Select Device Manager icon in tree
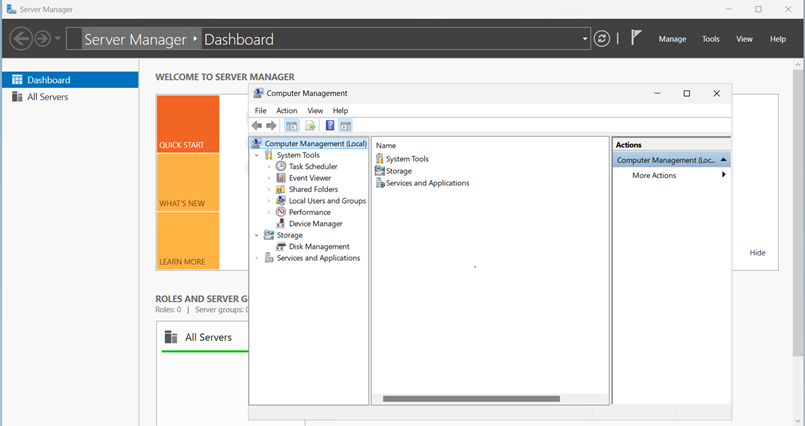Screen dimensions: 805x426 click(281, 224)
